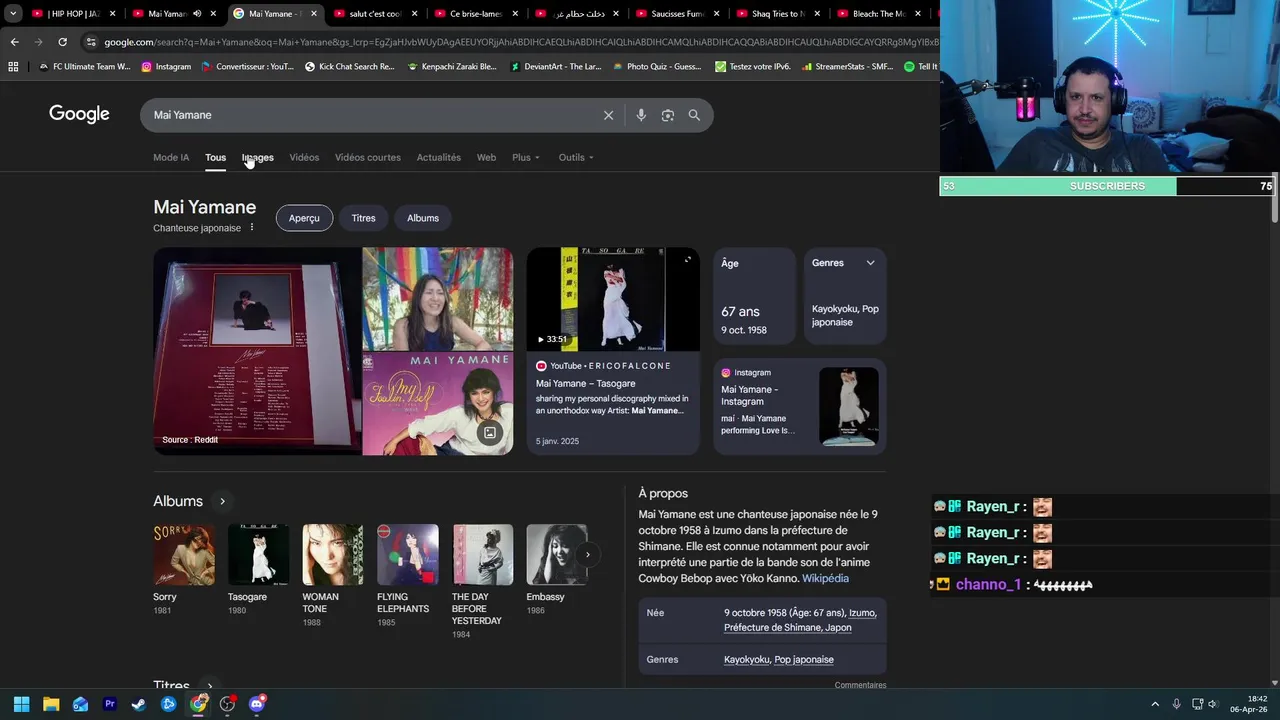Open Windows Start menu
The image size is (1280, 720).
click(x=22, y=704)
